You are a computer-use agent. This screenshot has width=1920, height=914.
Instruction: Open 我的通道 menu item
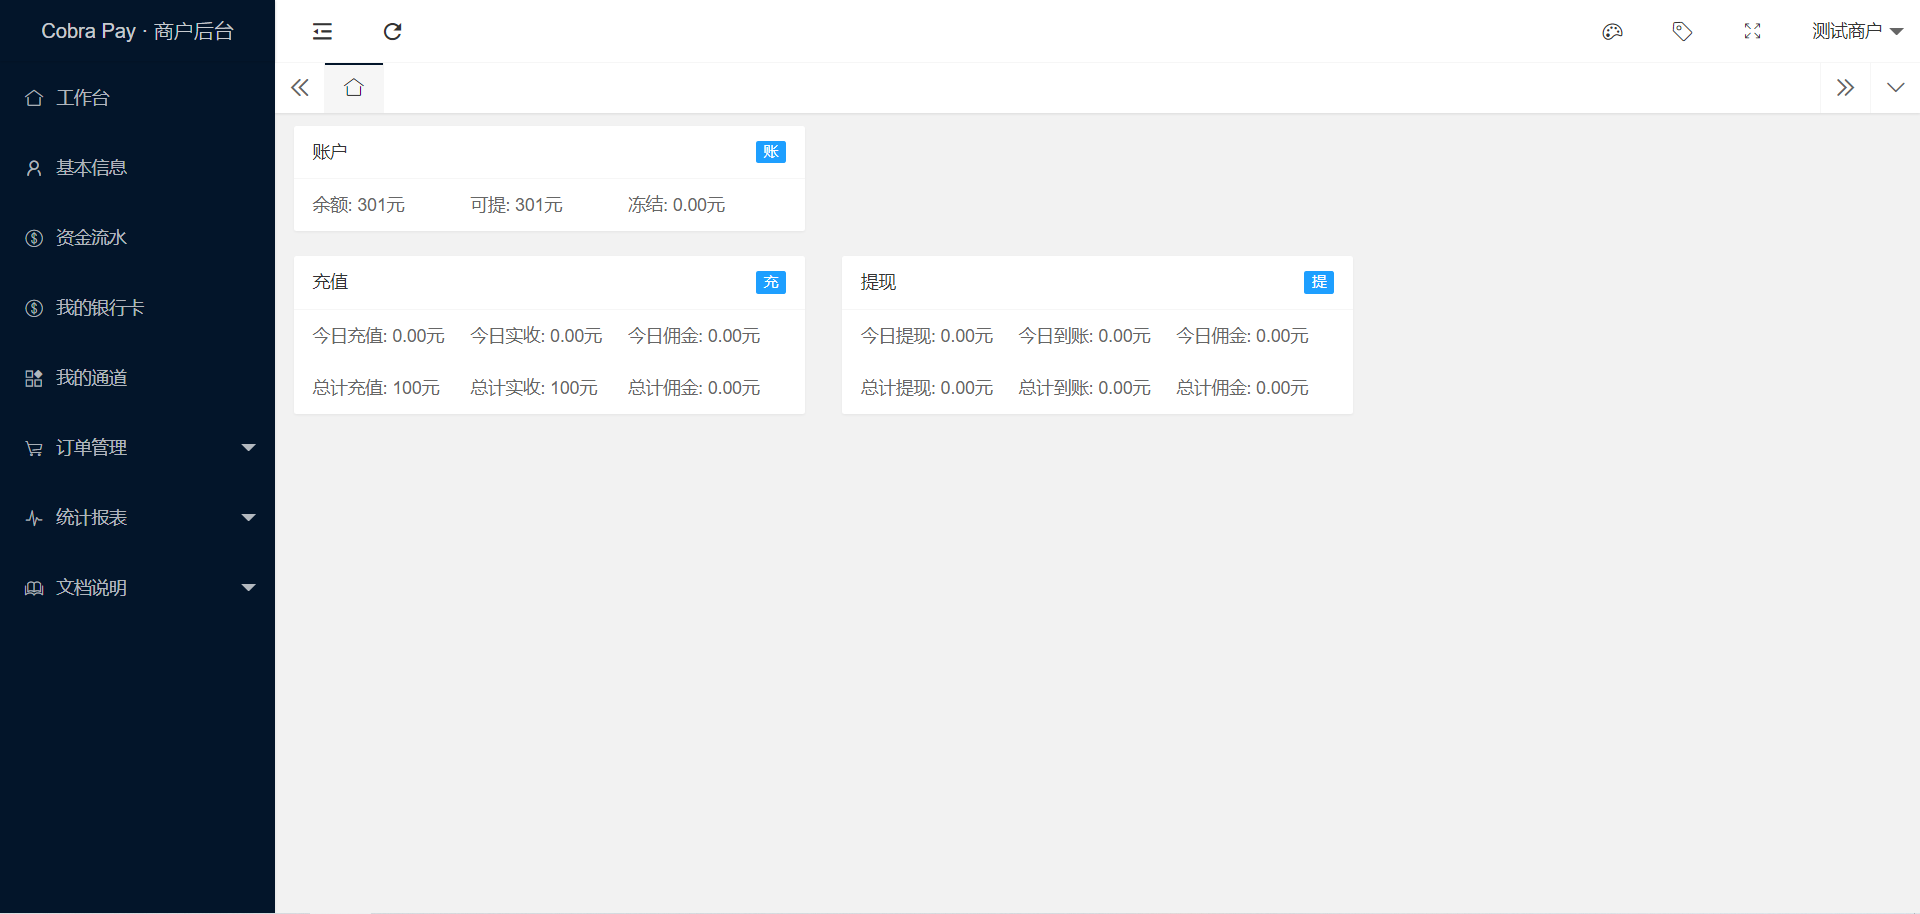tap(91, 378)
